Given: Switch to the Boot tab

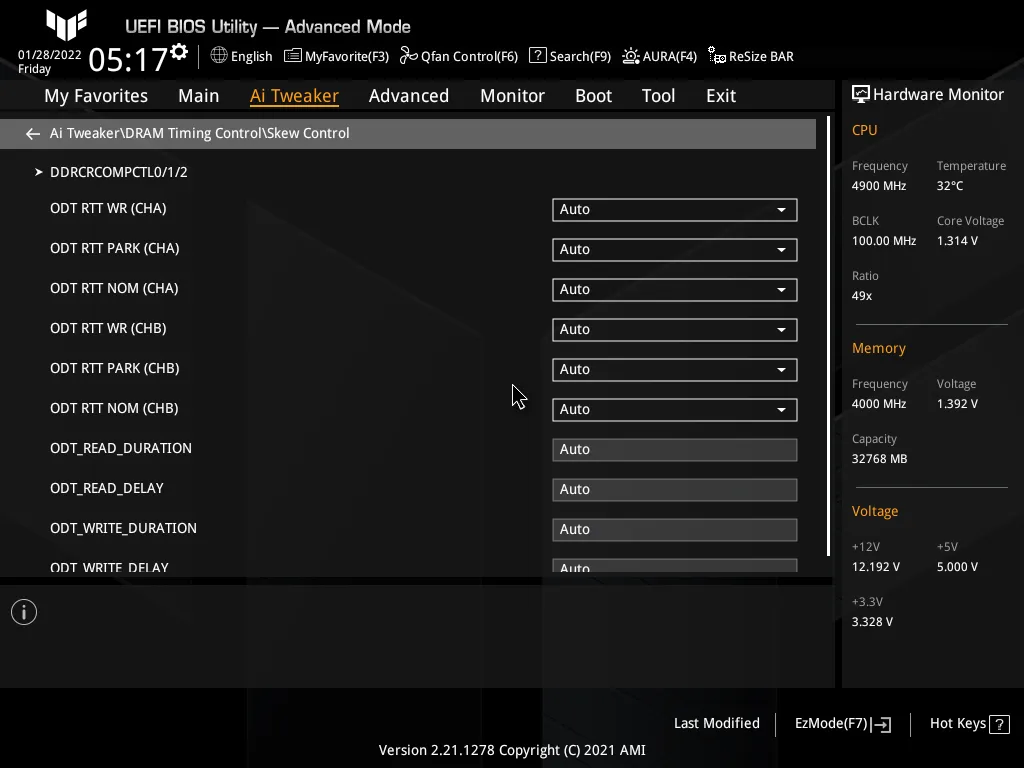Looking at the screenshot, I should click(593, 96).
